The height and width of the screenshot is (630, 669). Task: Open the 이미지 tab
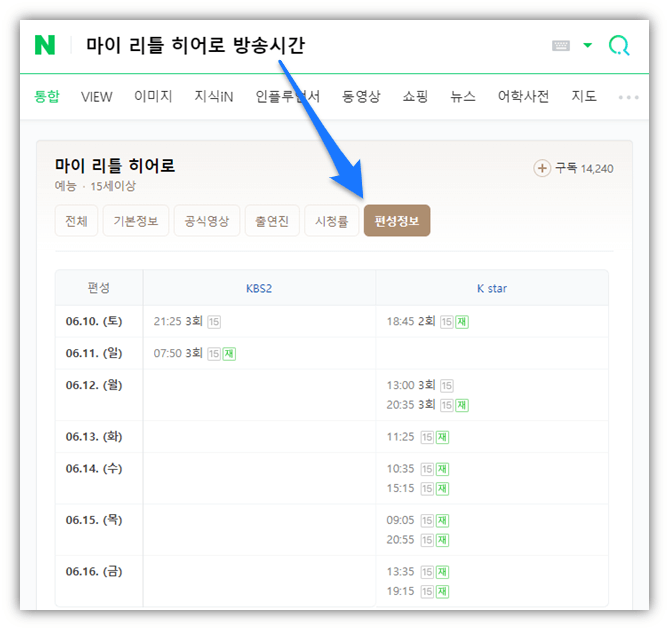tap(153, 96)
